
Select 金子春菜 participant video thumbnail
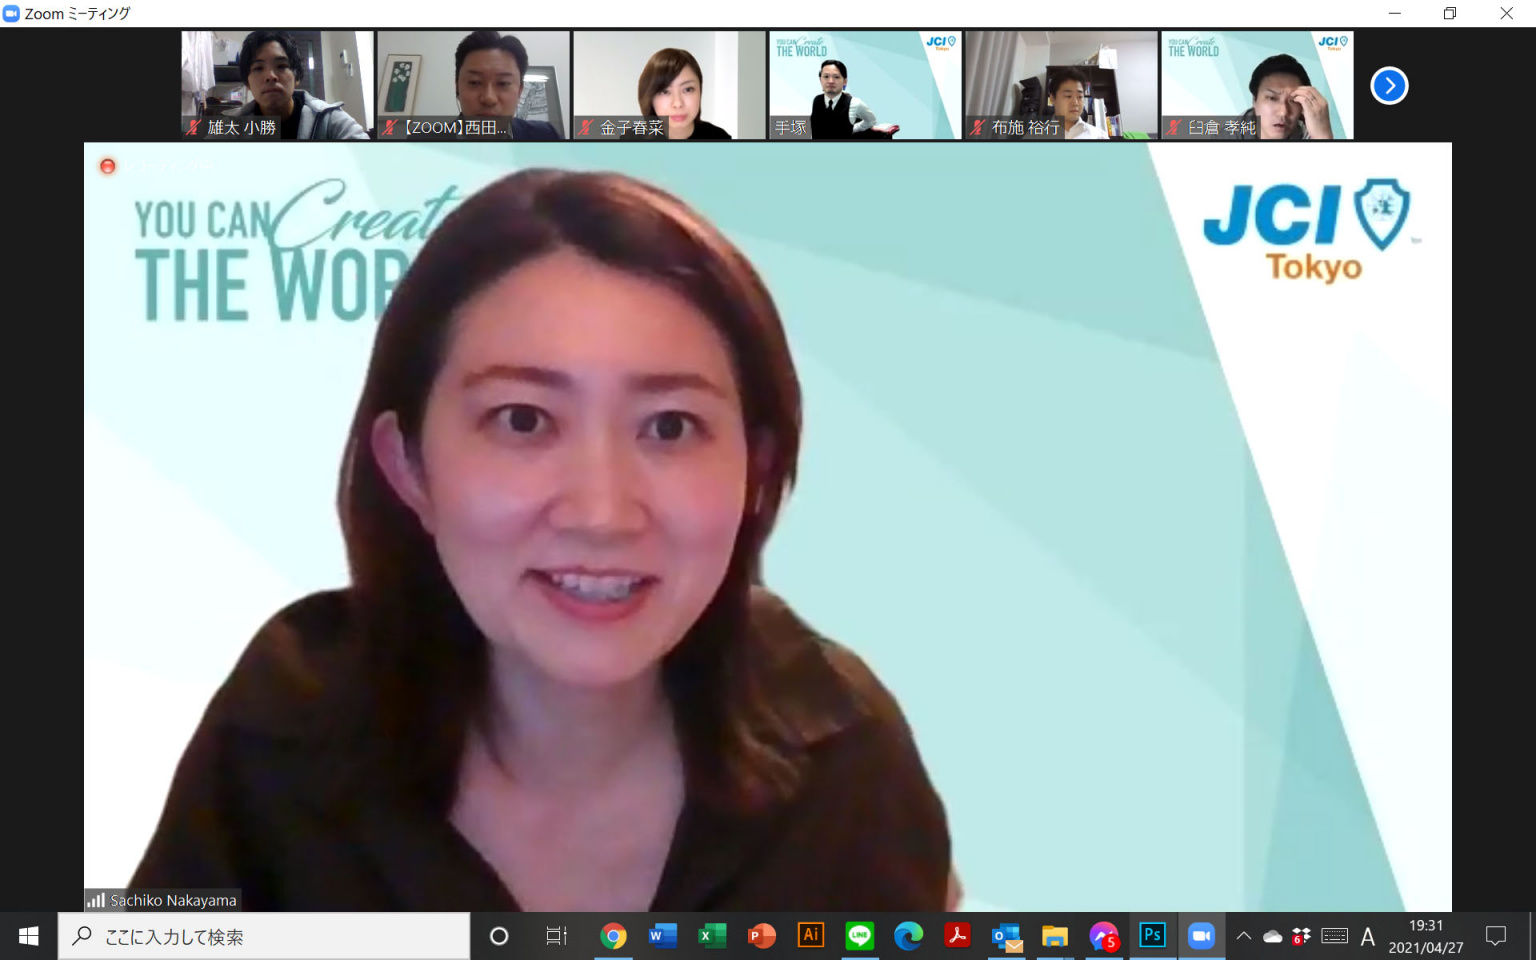point(669,85)
